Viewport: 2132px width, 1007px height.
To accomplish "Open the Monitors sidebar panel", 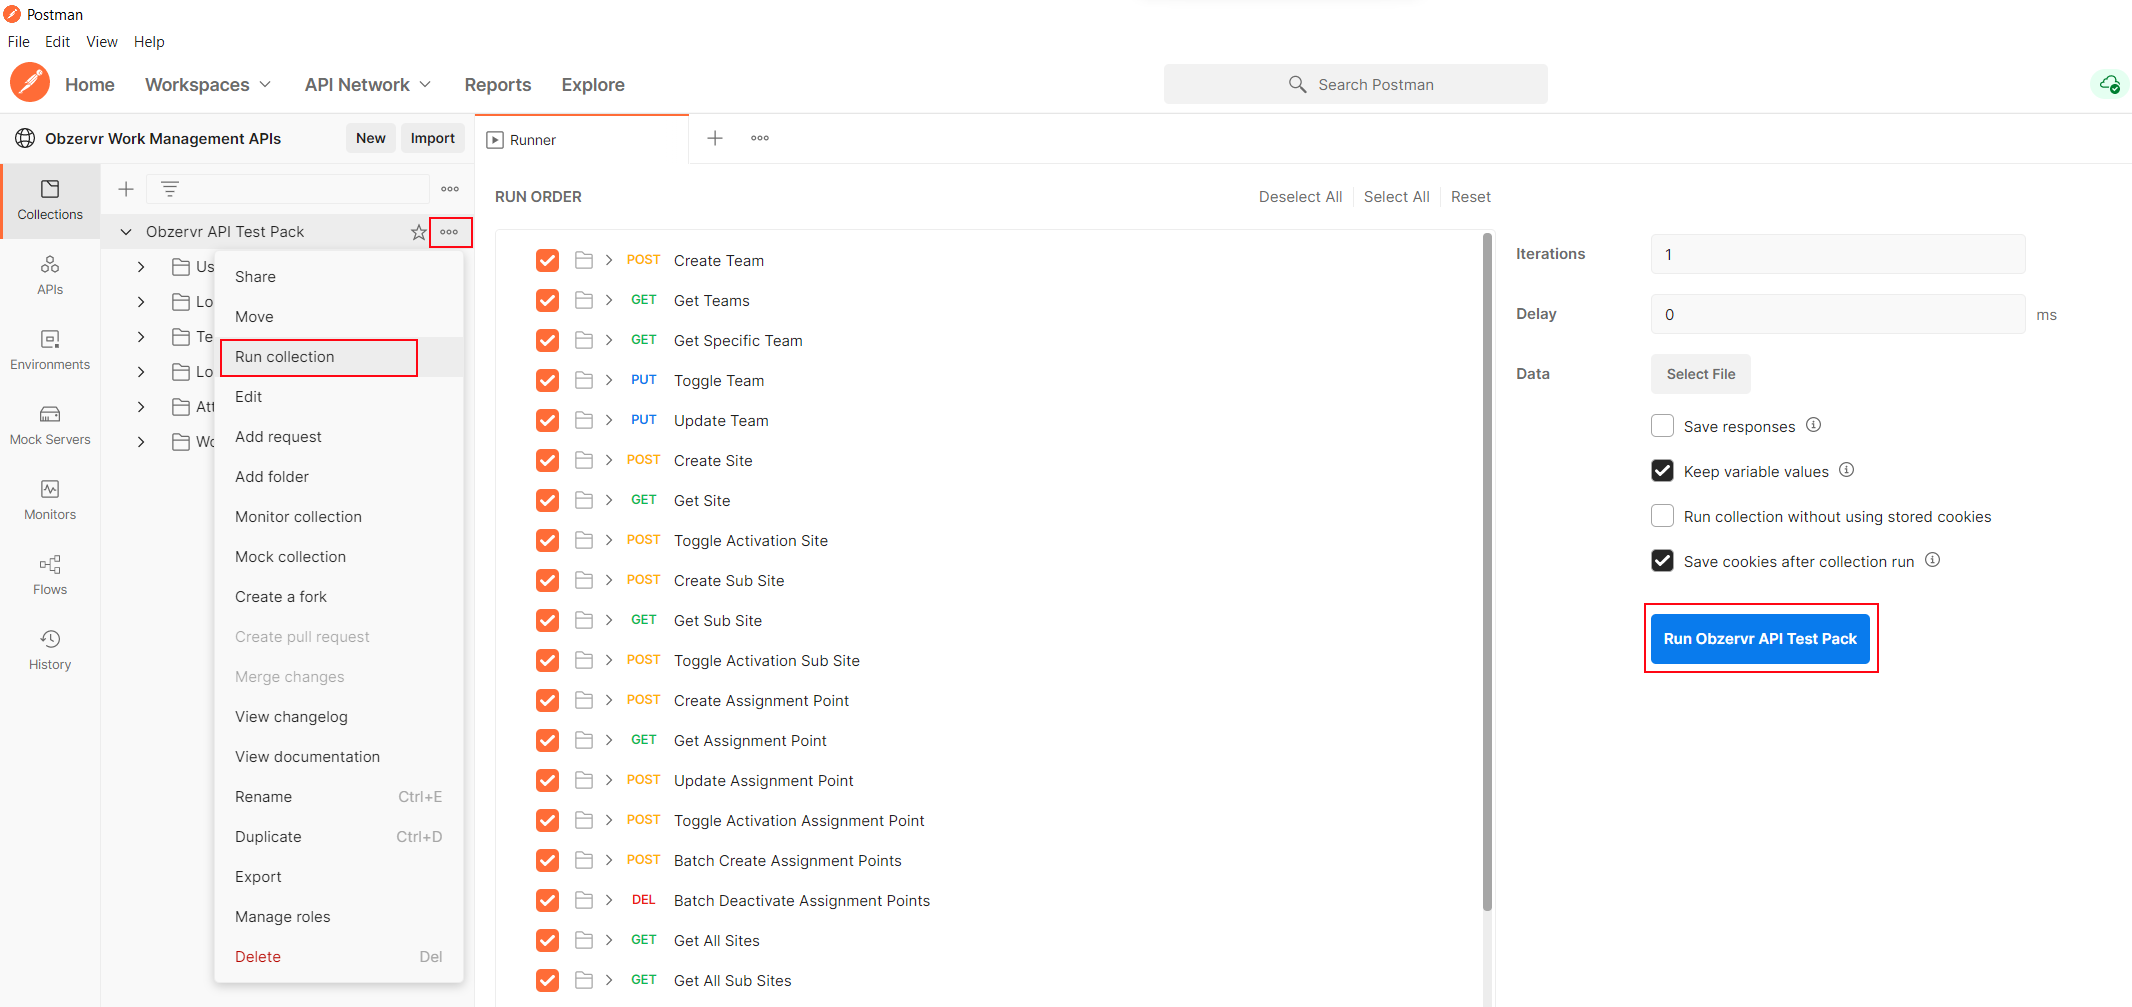I will click(50, 500).
